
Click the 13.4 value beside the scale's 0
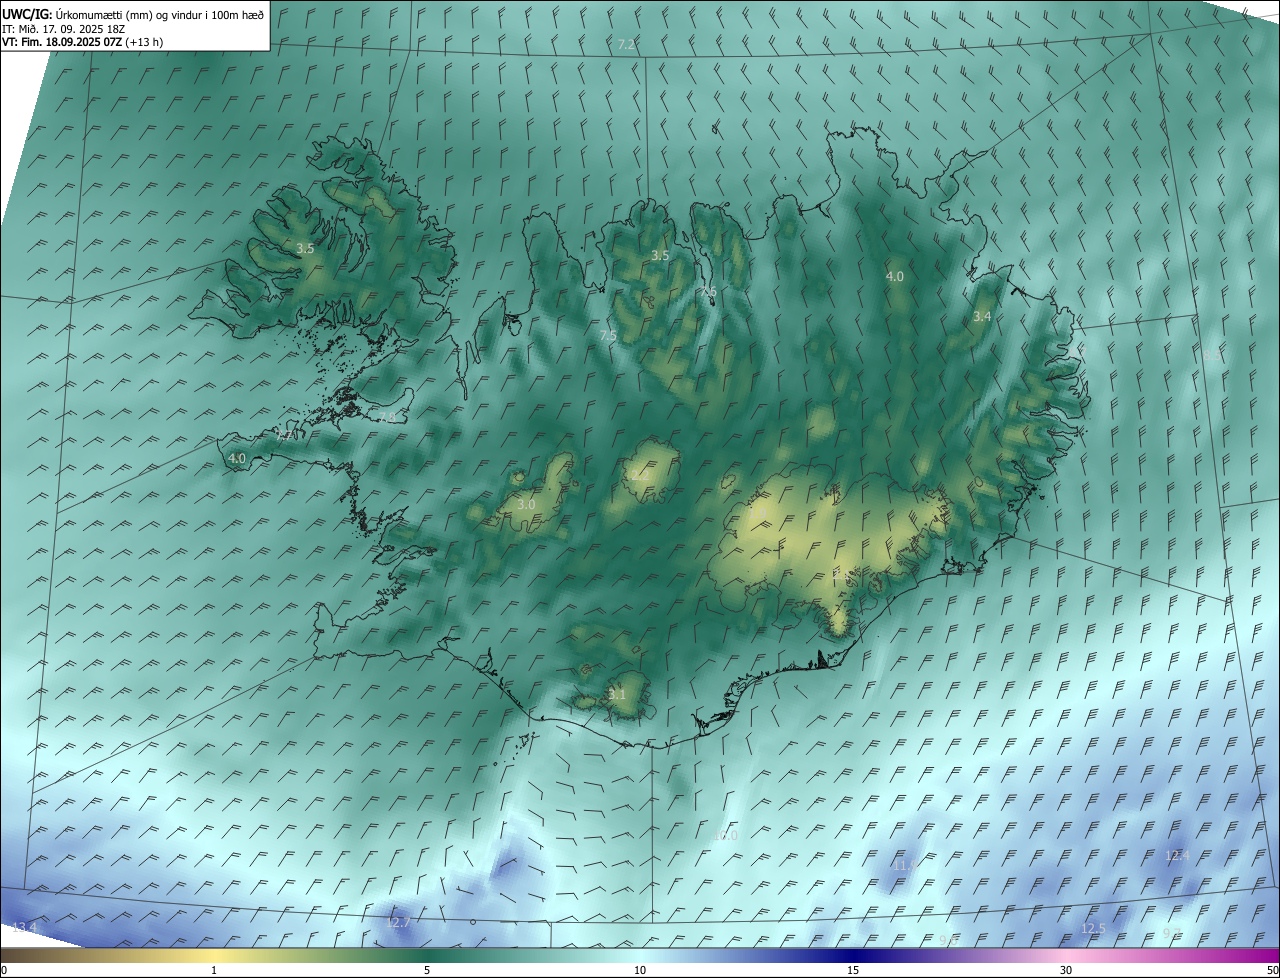pos(25,928)
